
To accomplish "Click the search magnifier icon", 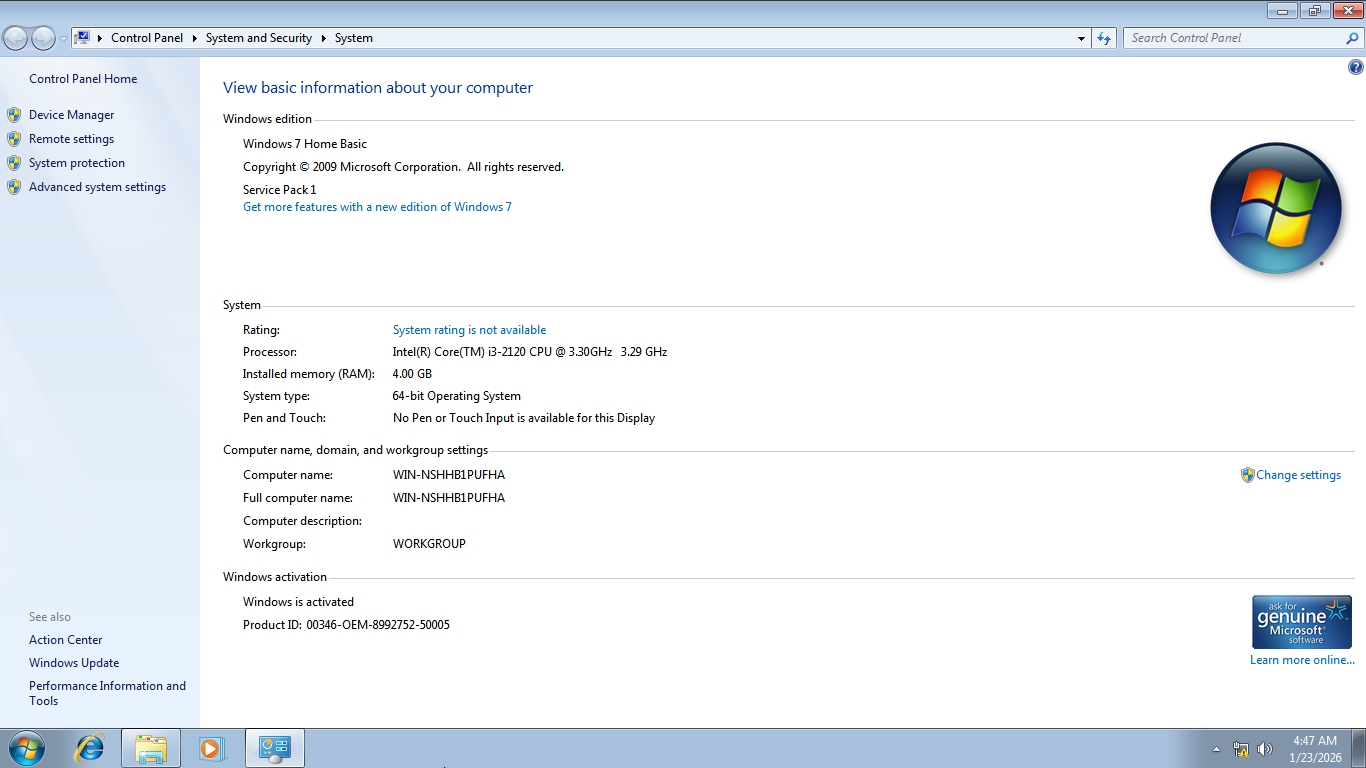I will [1353, 38].
